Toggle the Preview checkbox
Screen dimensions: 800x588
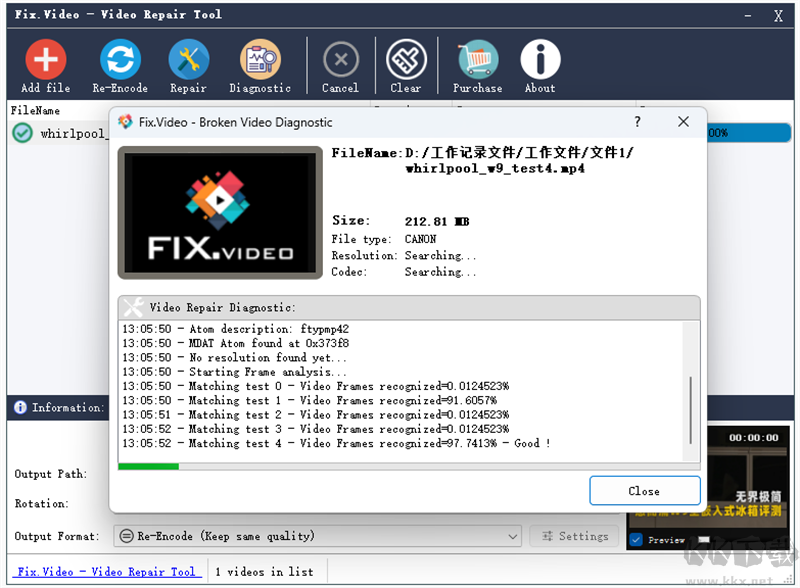(x=635, y=540)
